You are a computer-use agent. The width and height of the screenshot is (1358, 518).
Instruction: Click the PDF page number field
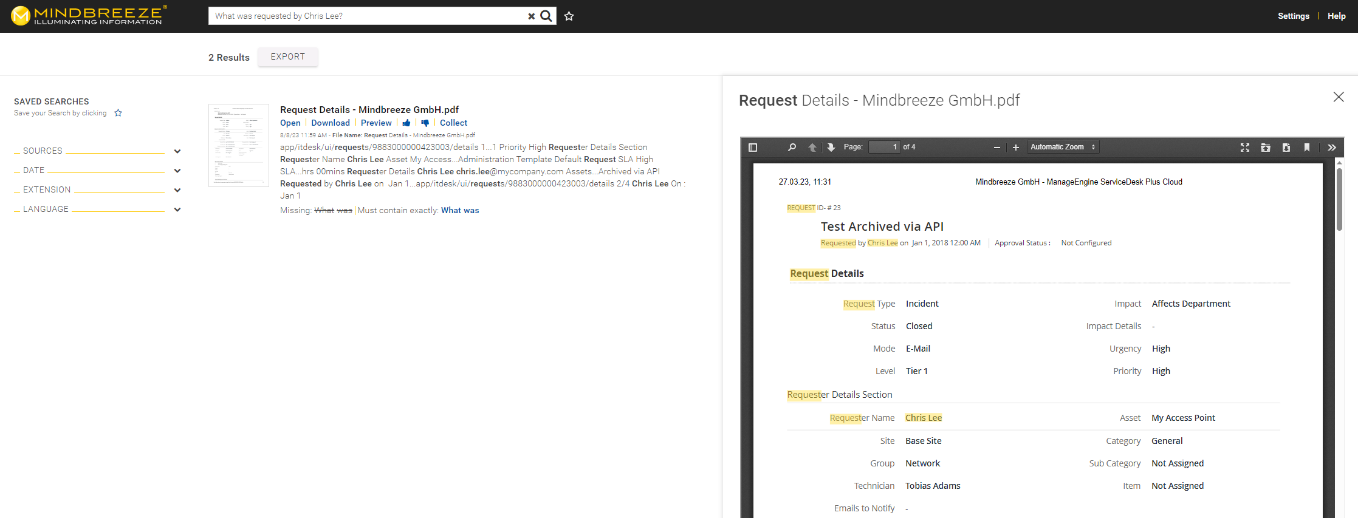(x=883, y=147)
